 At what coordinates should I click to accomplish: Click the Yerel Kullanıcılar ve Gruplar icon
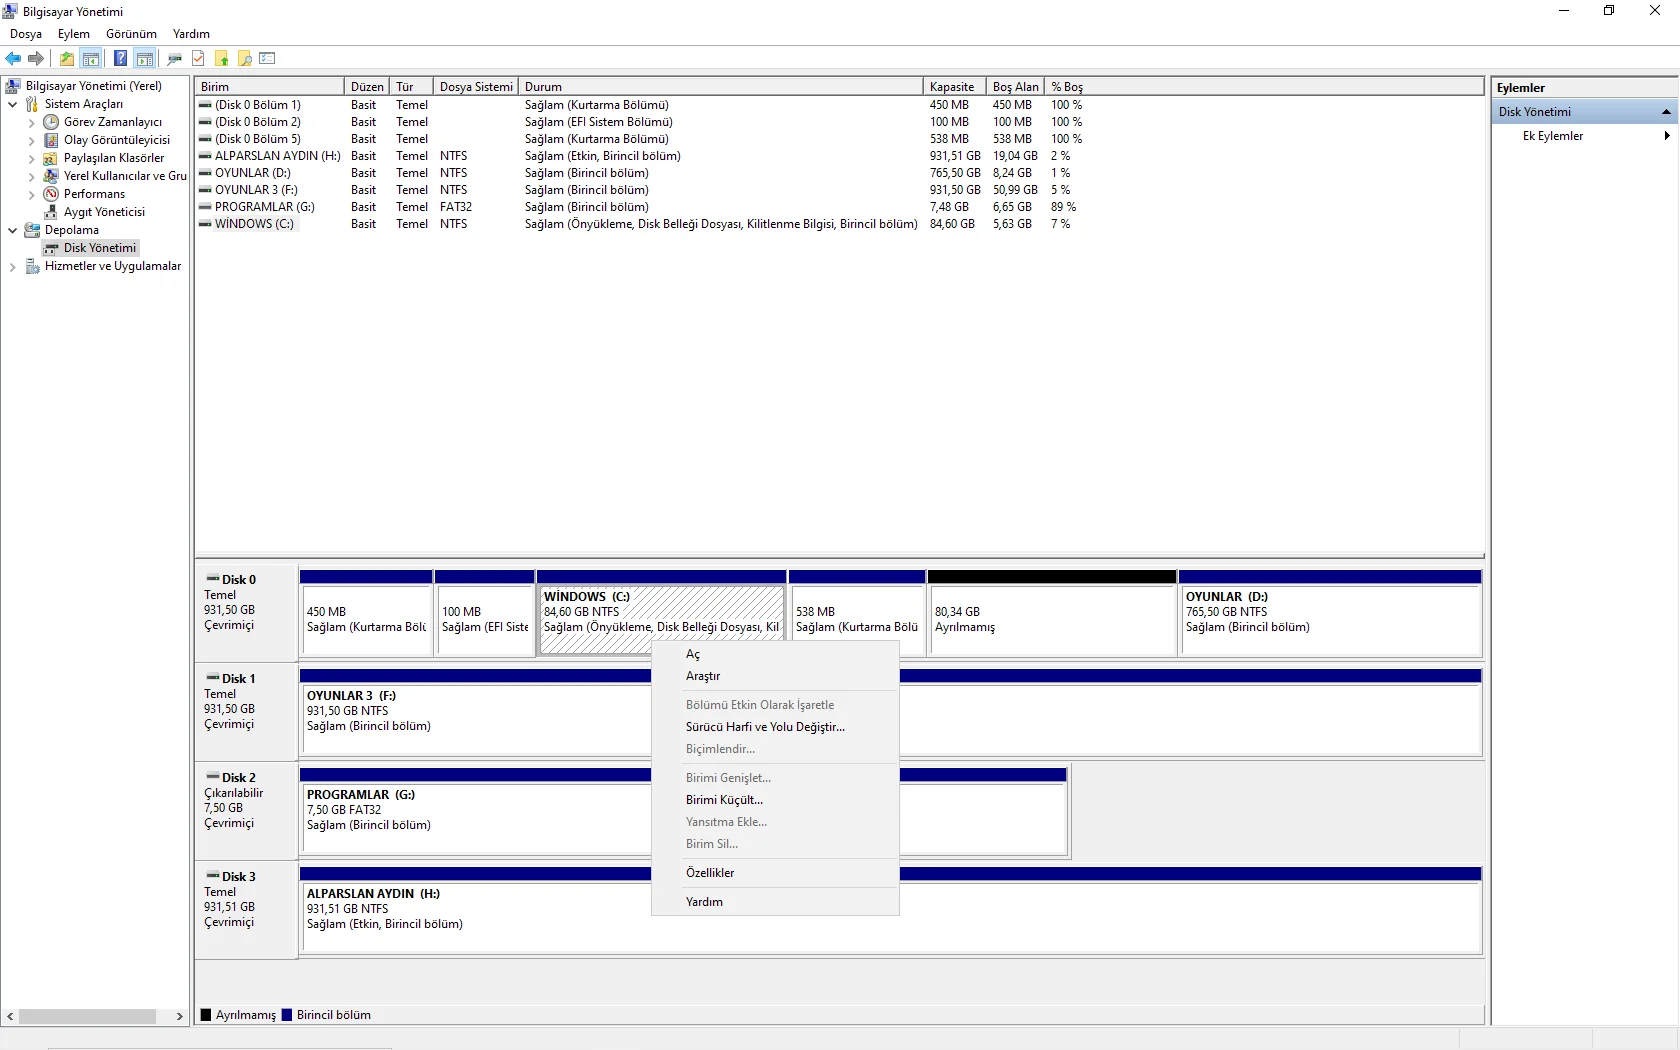click(51, 176)
